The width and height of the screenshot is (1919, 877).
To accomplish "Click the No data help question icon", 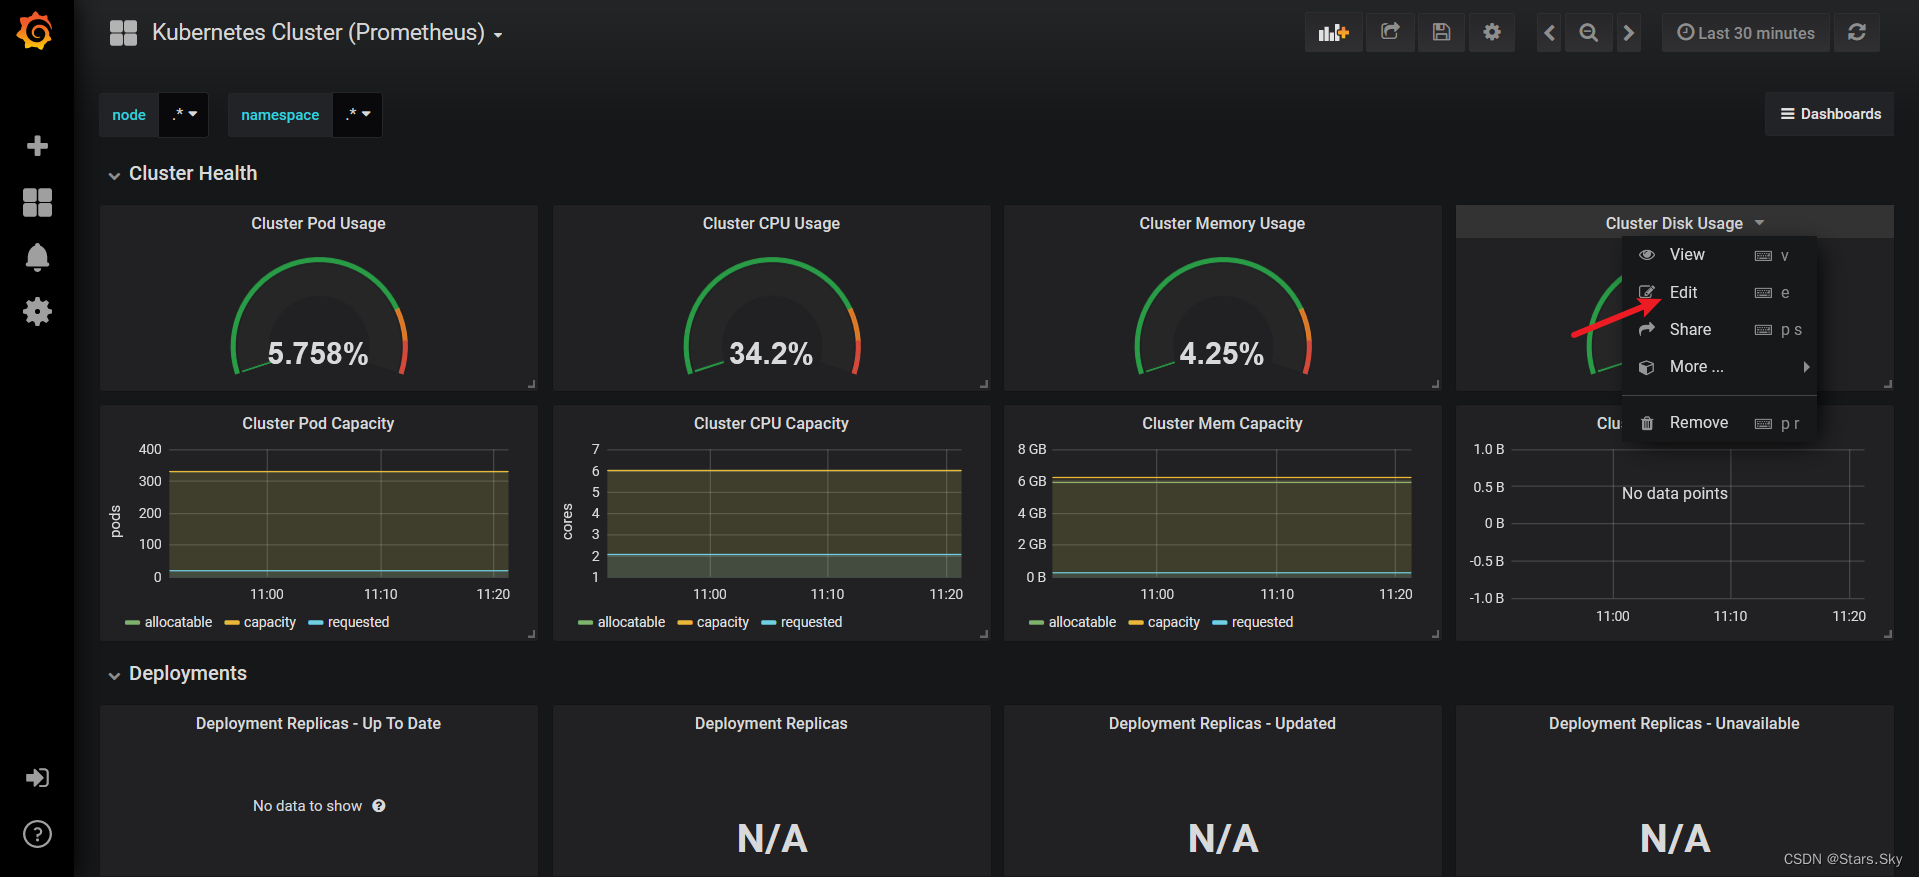I will (379, 806).
